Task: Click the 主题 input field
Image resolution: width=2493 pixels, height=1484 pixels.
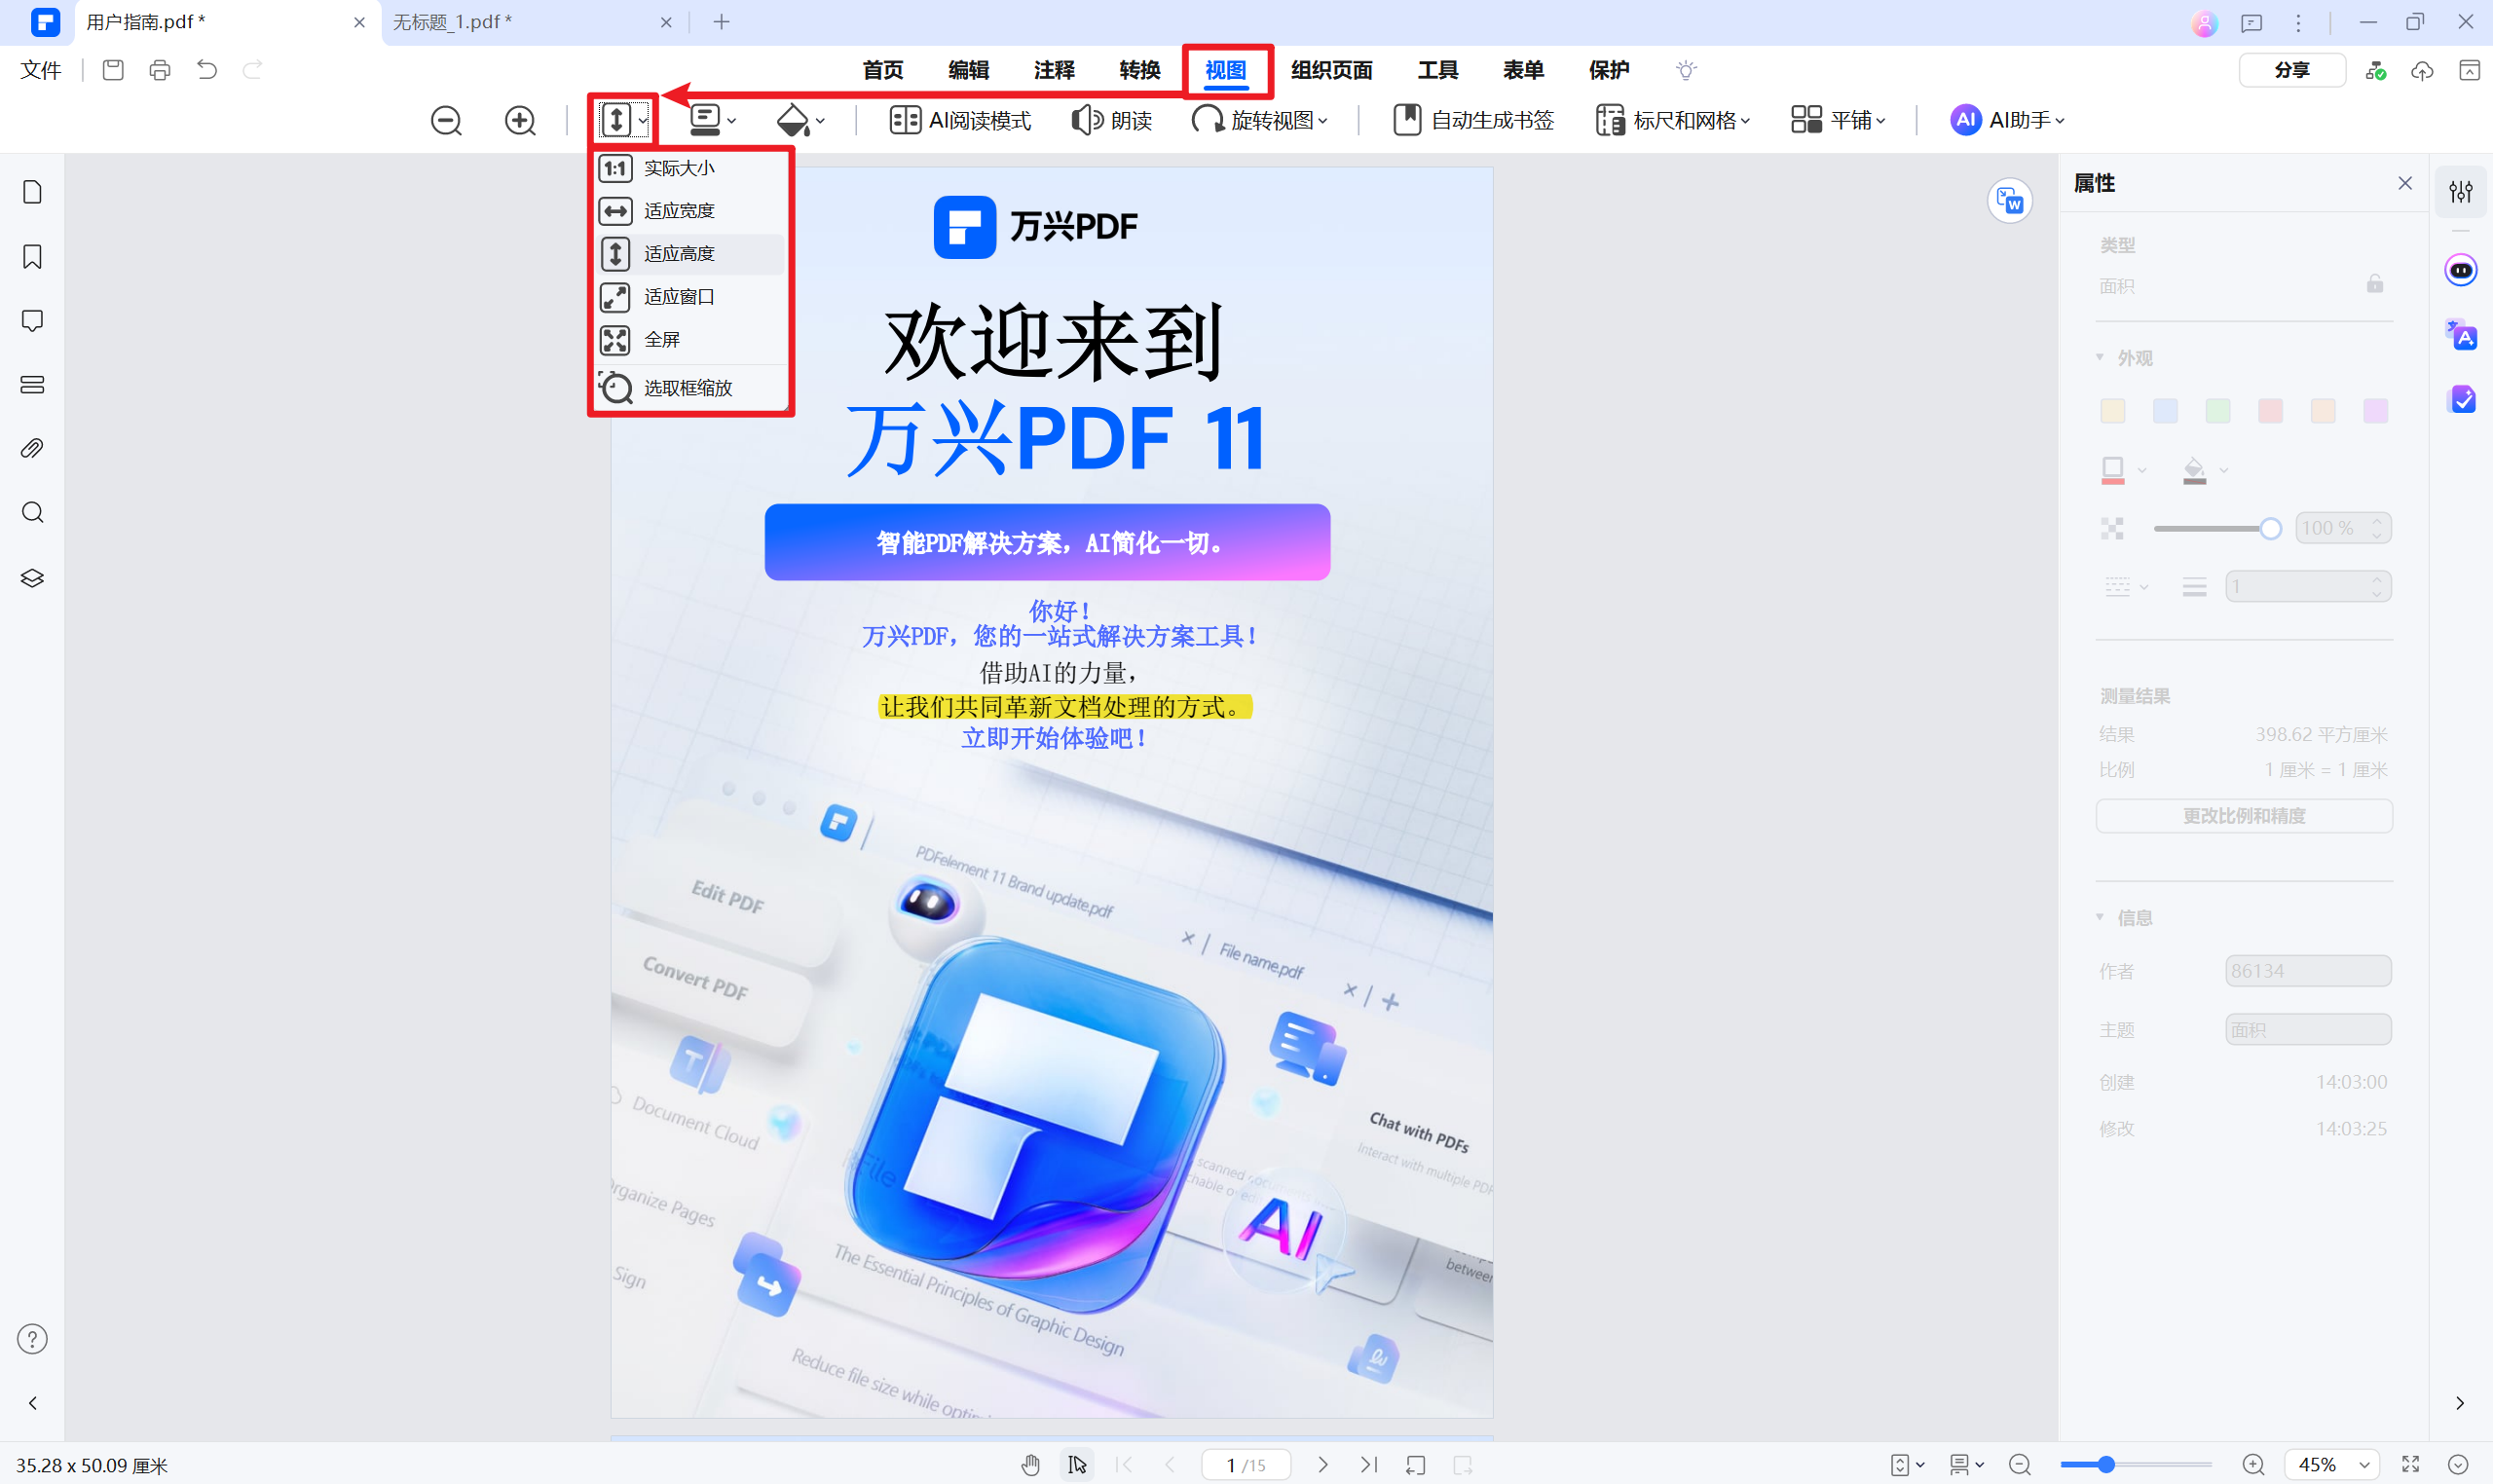Action: 2308,1030
